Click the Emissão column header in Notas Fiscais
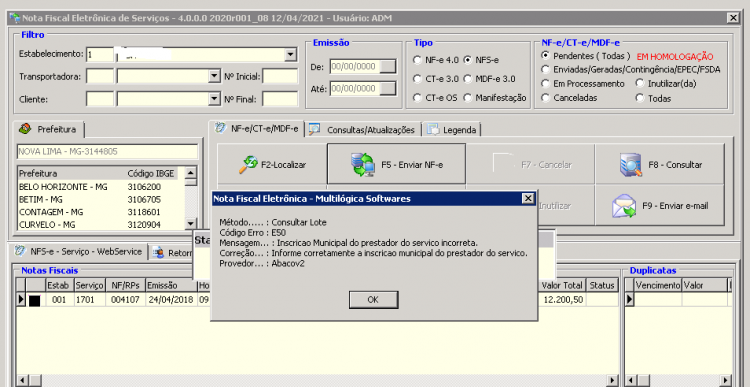Image resolution: width=750 pixels, height=387 pixels. [172, 286]
